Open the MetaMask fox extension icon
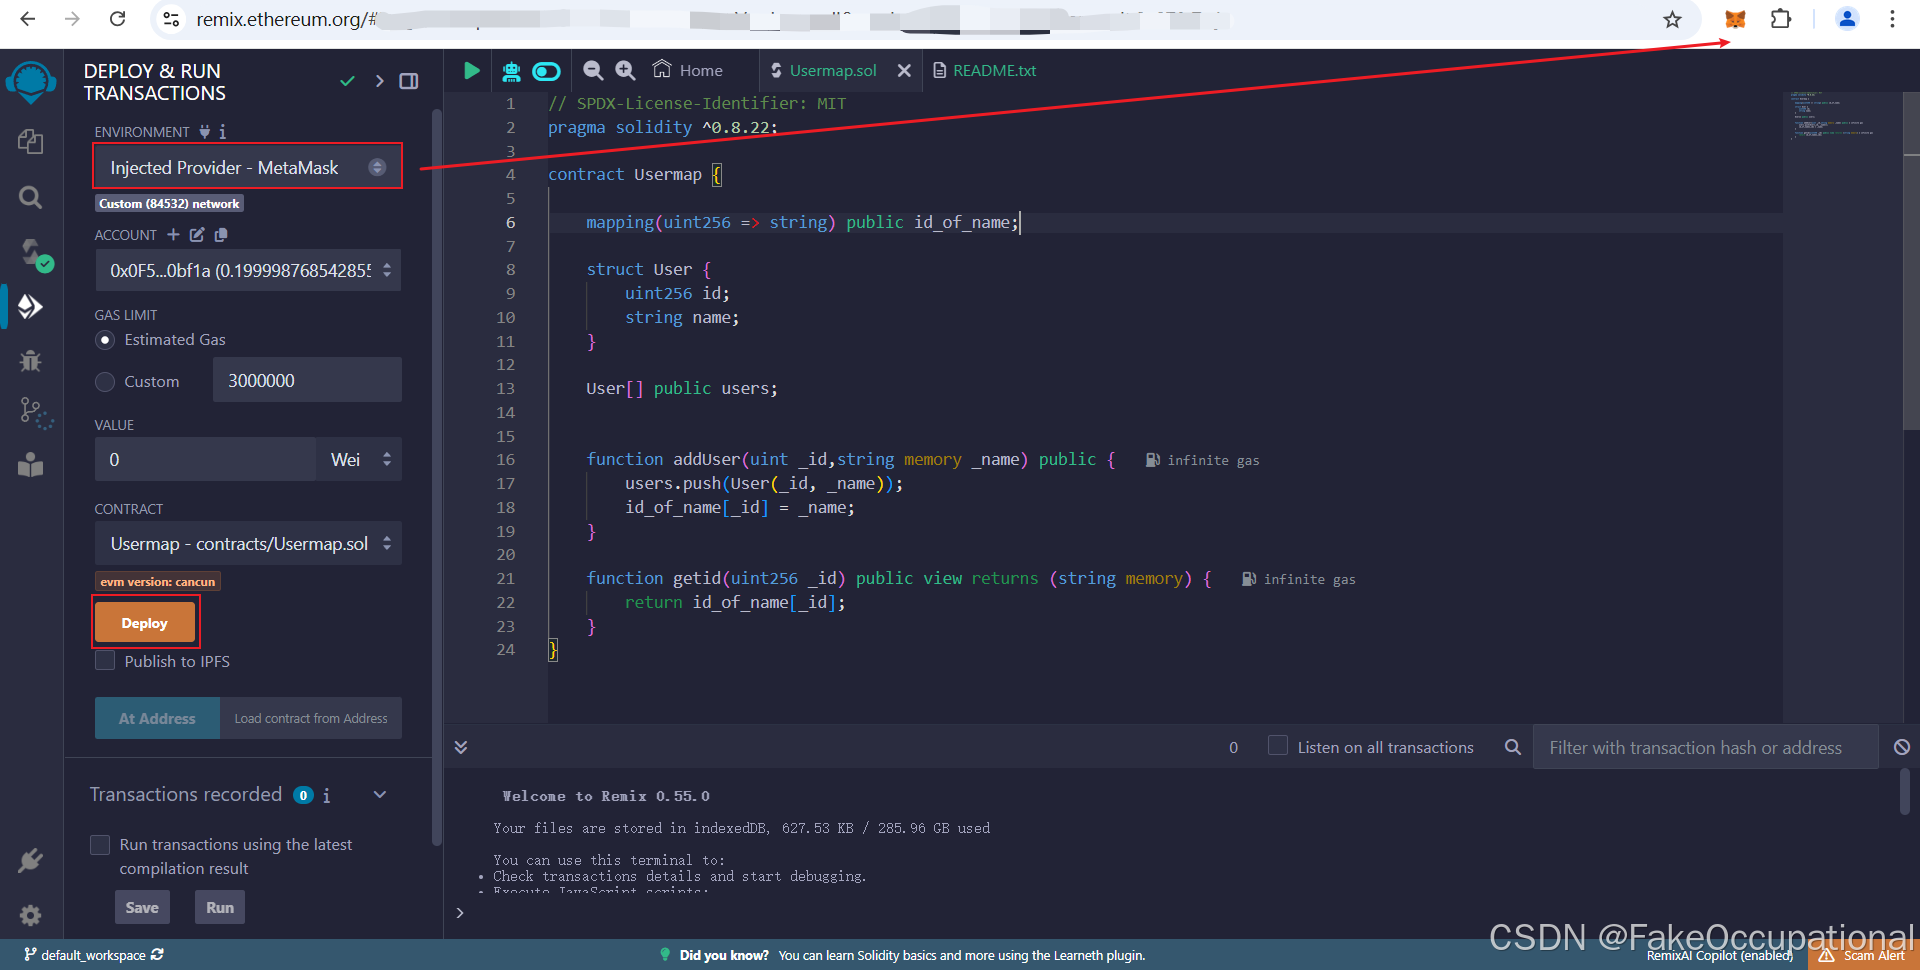The image size is (1920, 970). pos(1735,19)
